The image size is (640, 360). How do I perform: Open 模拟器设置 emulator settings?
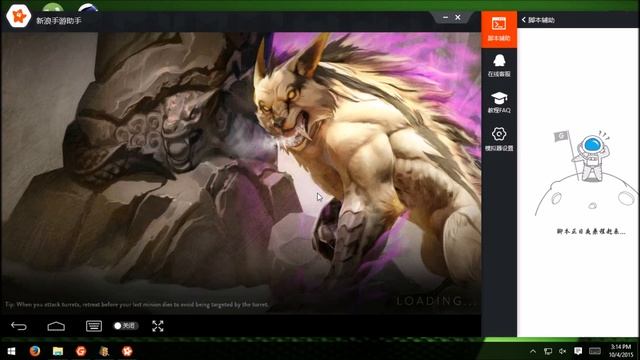(499, 139)
